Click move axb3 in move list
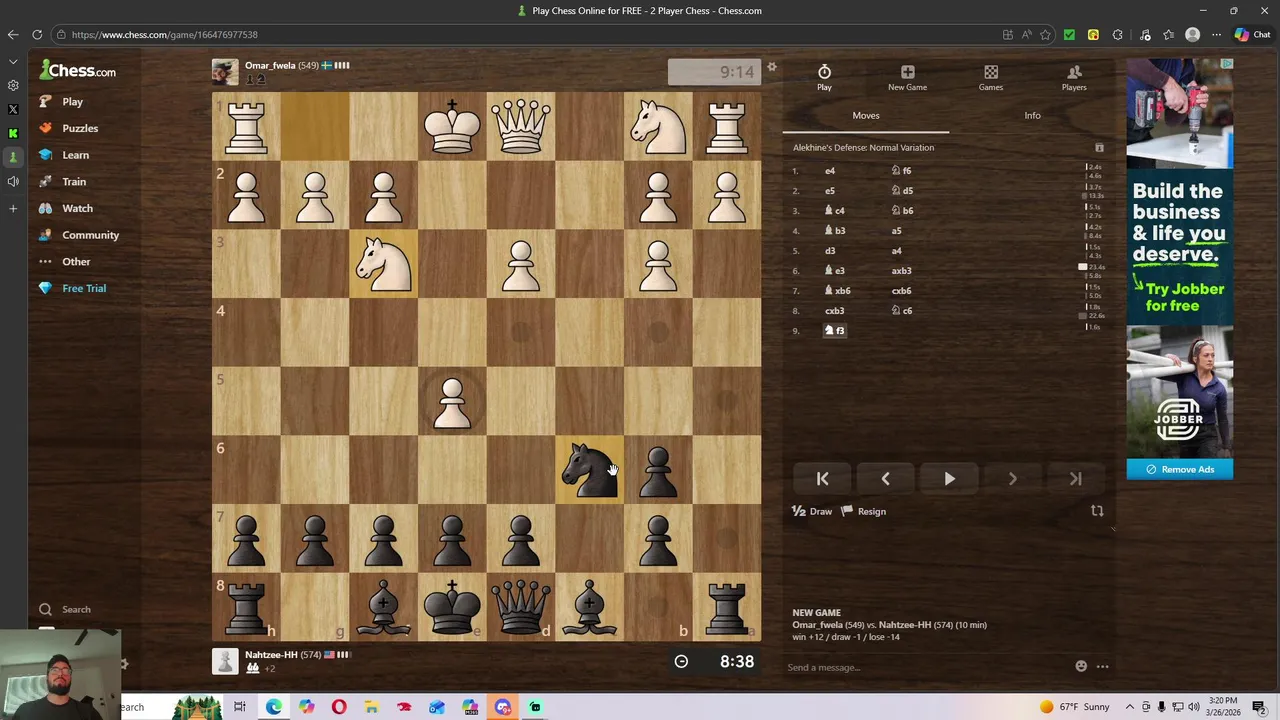The height and width of the screenshot is (720, 1280). 902,271
